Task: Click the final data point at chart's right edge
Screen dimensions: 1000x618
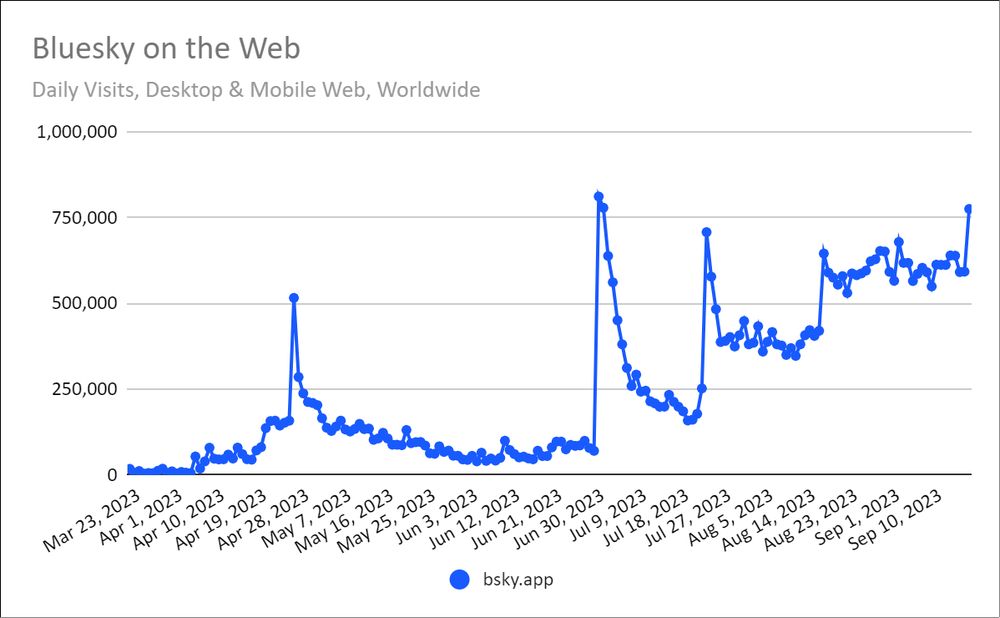Action: pos(969,209)
